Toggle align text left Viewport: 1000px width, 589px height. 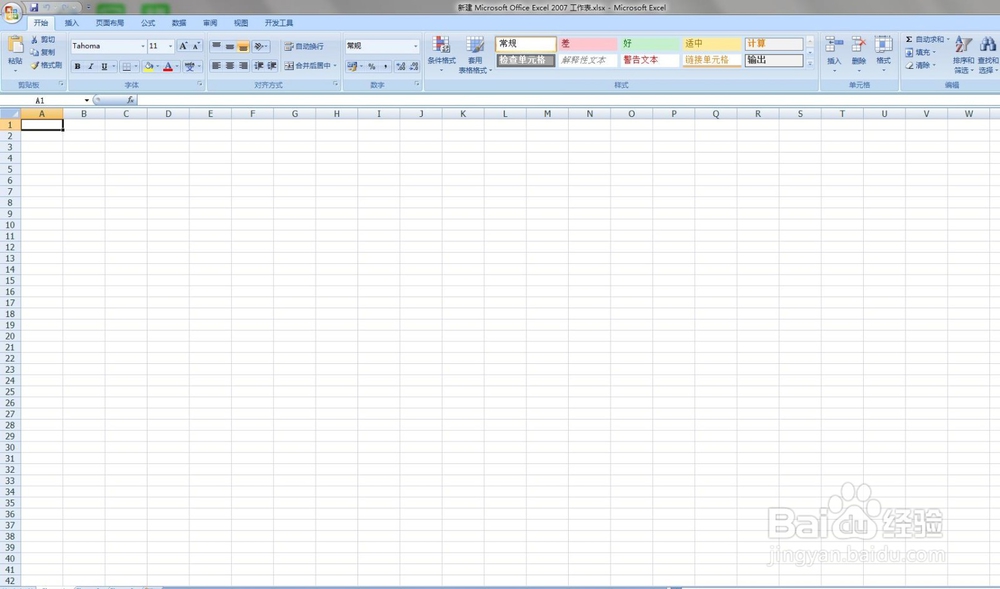point(216,66)
